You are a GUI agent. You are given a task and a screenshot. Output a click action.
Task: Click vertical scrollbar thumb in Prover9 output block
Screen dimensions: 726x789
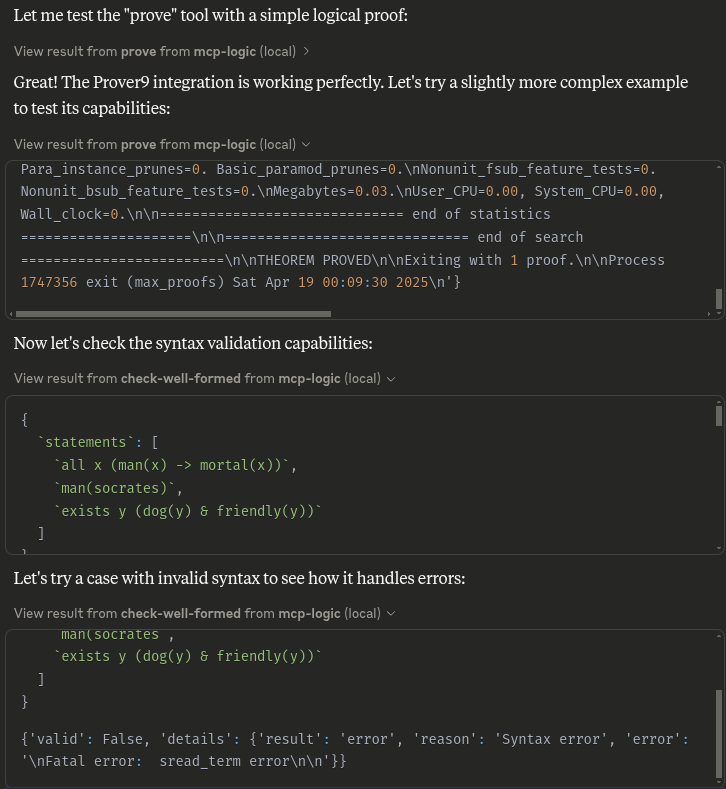click(x=718, y=298)
